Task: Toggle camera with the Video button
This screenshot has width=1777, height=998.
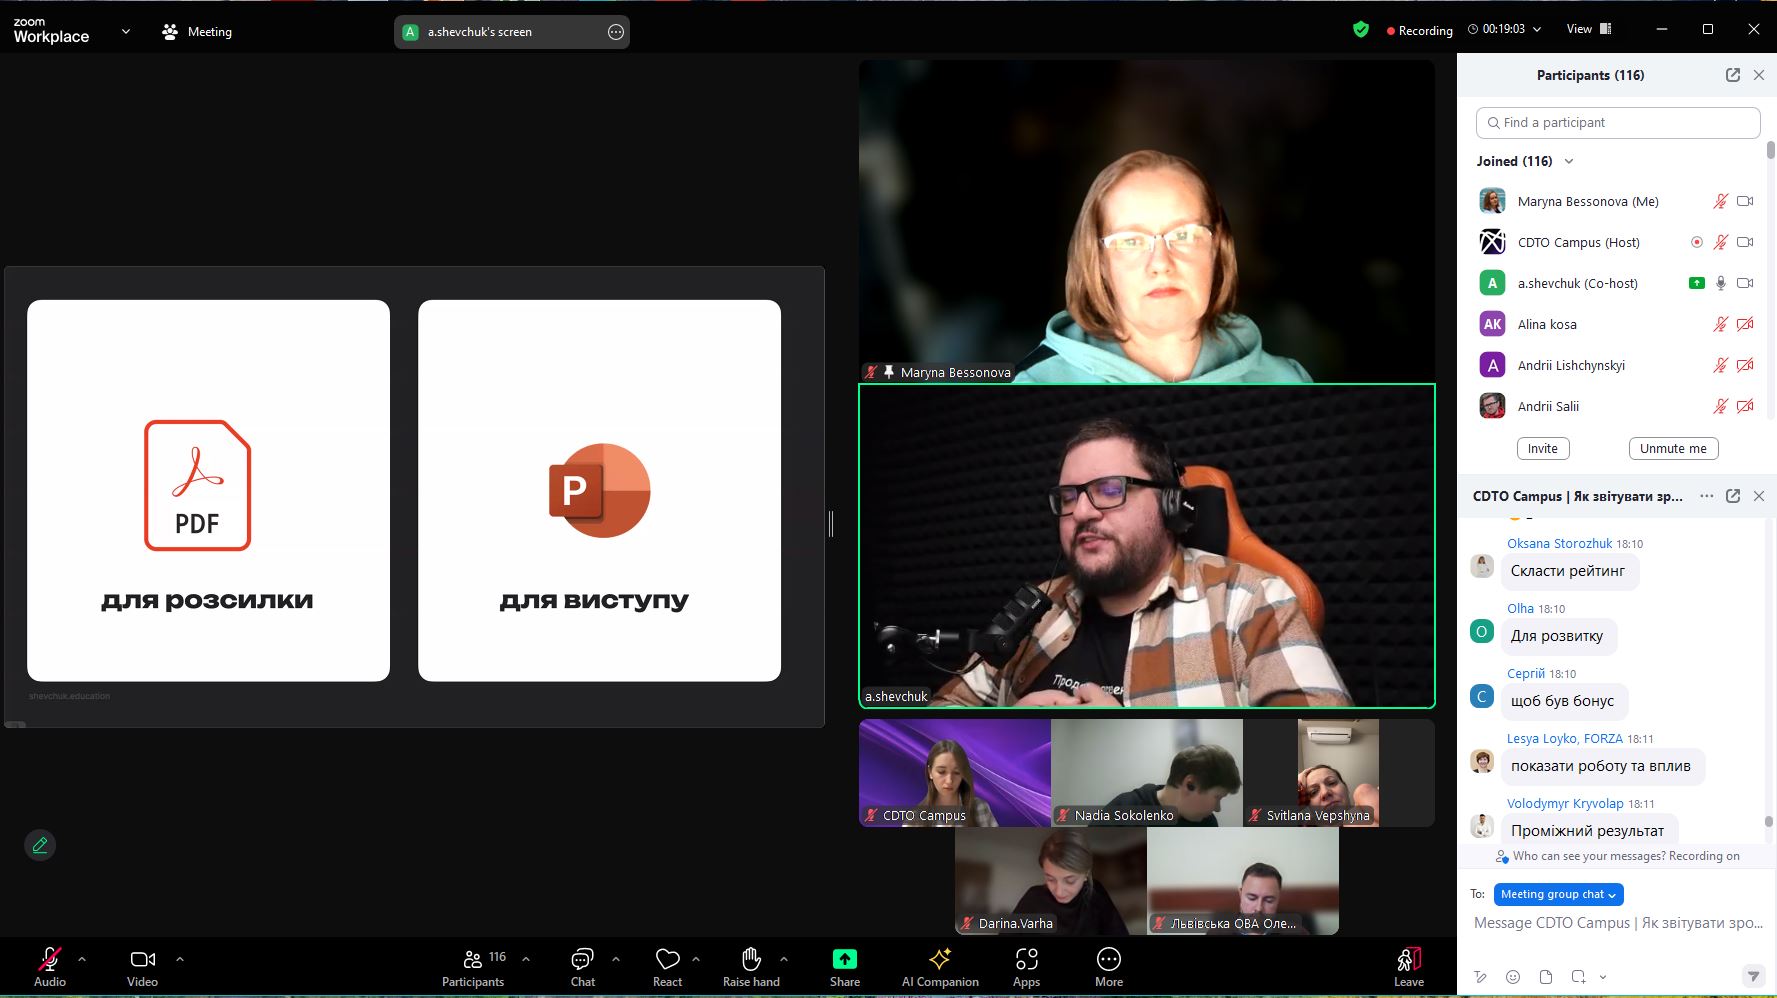Action: (142, 960)
